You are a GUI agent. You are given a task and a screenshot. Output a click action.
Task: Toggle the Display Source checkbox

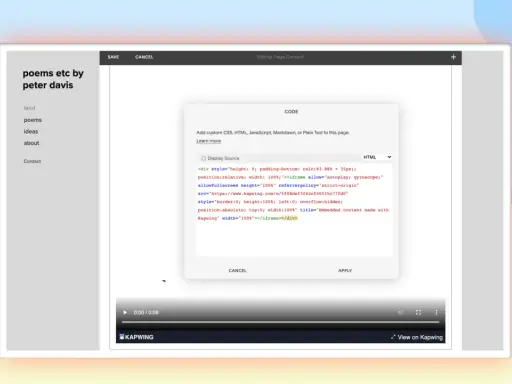pos(203,158)
